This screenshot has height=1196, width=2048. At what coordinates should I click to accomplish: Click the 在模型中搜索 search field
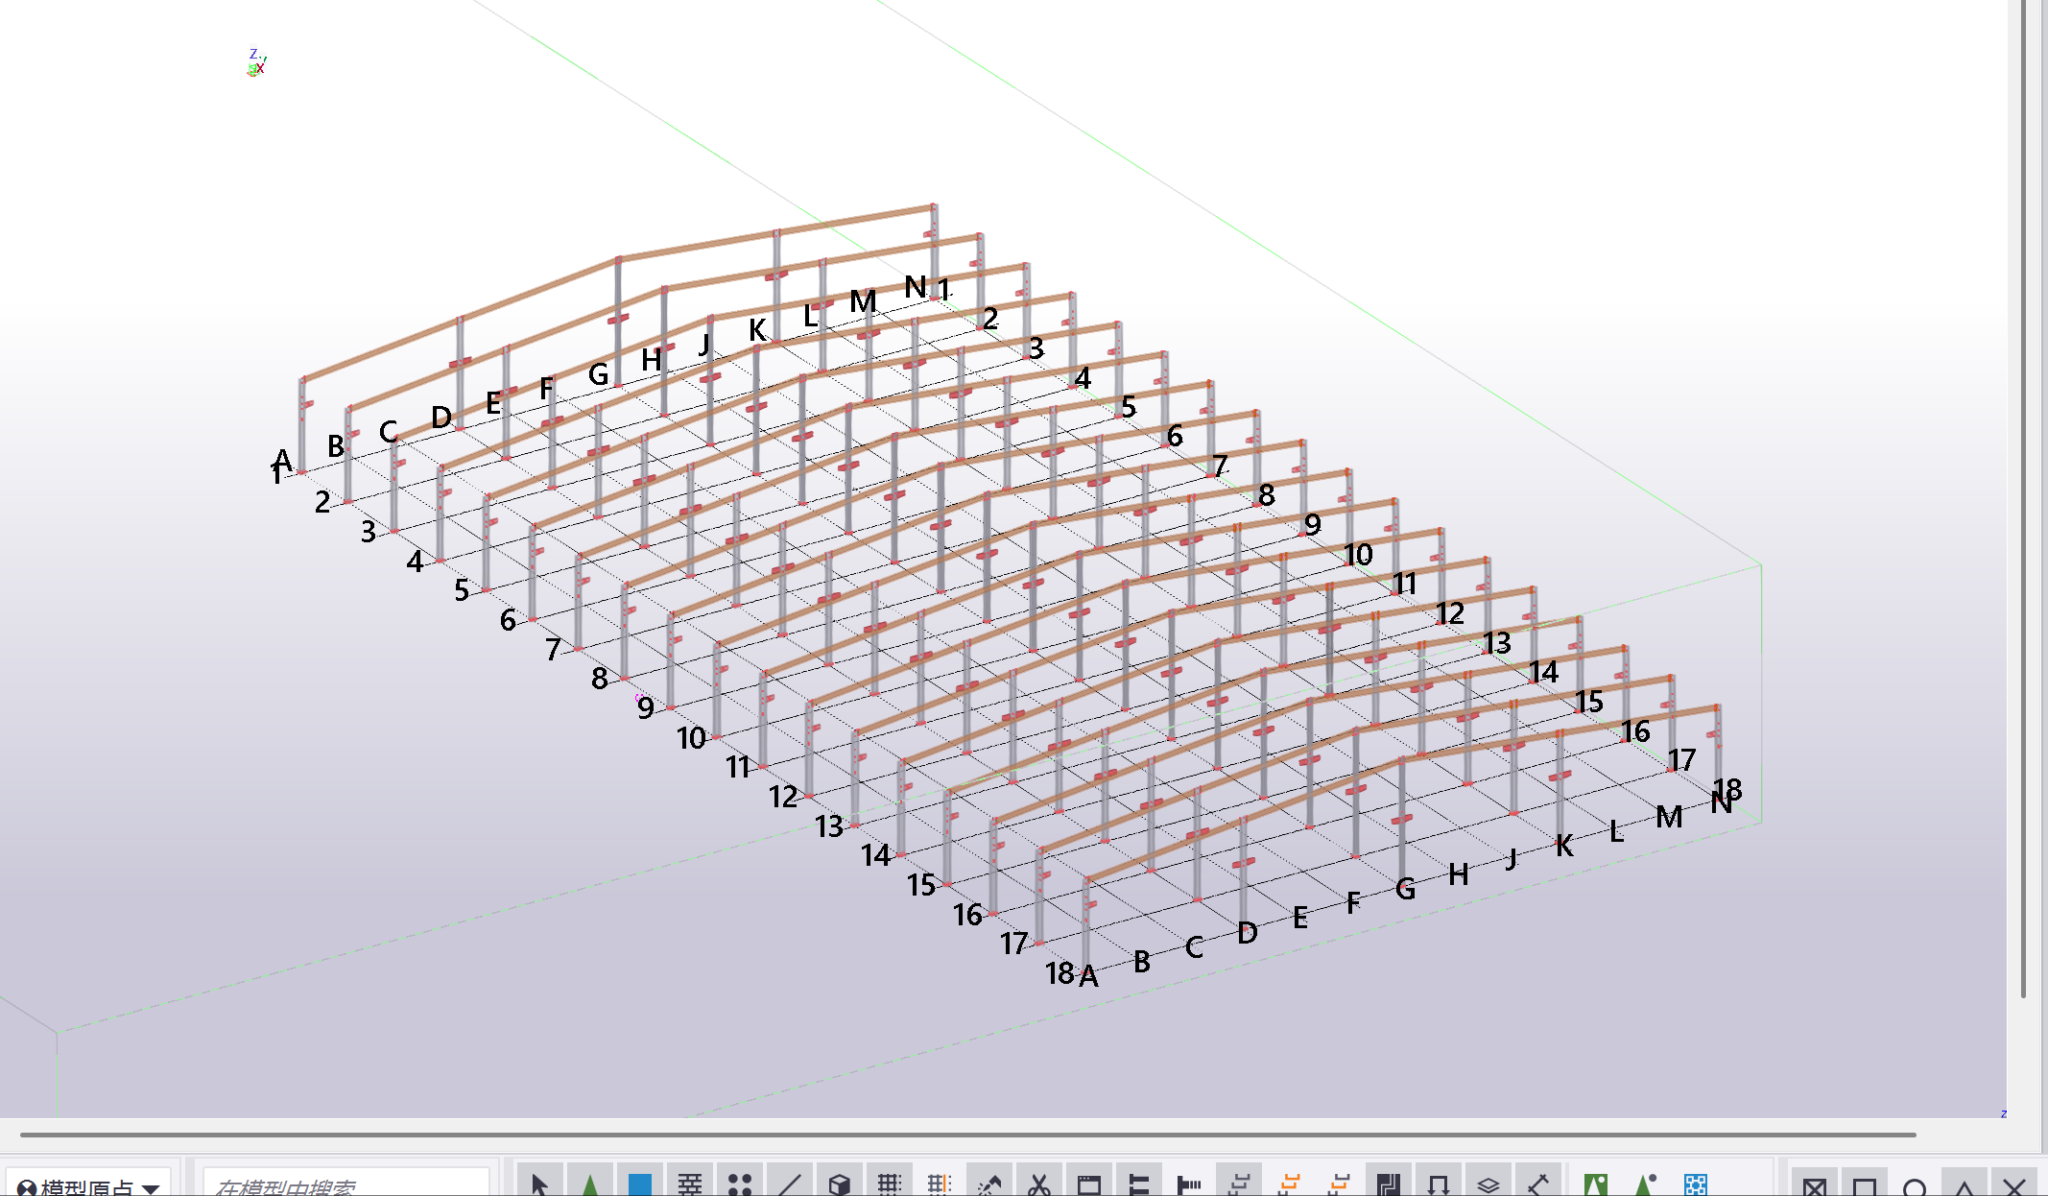340,1186
